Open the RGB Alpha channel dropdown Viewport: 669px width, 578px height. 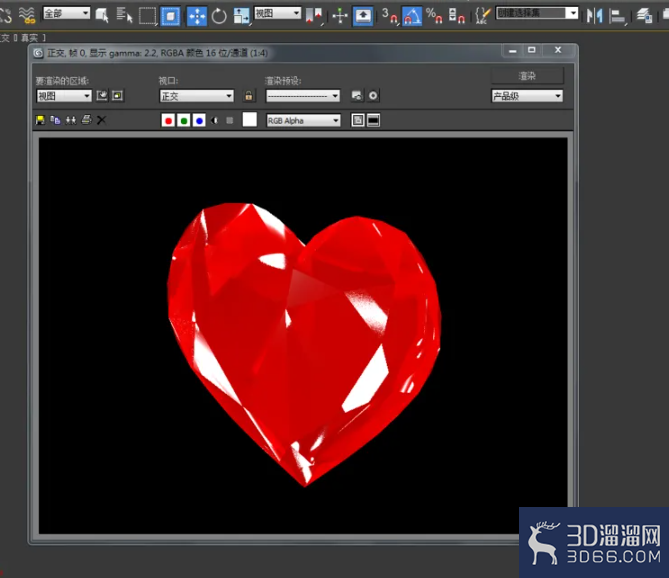[303, 121]
